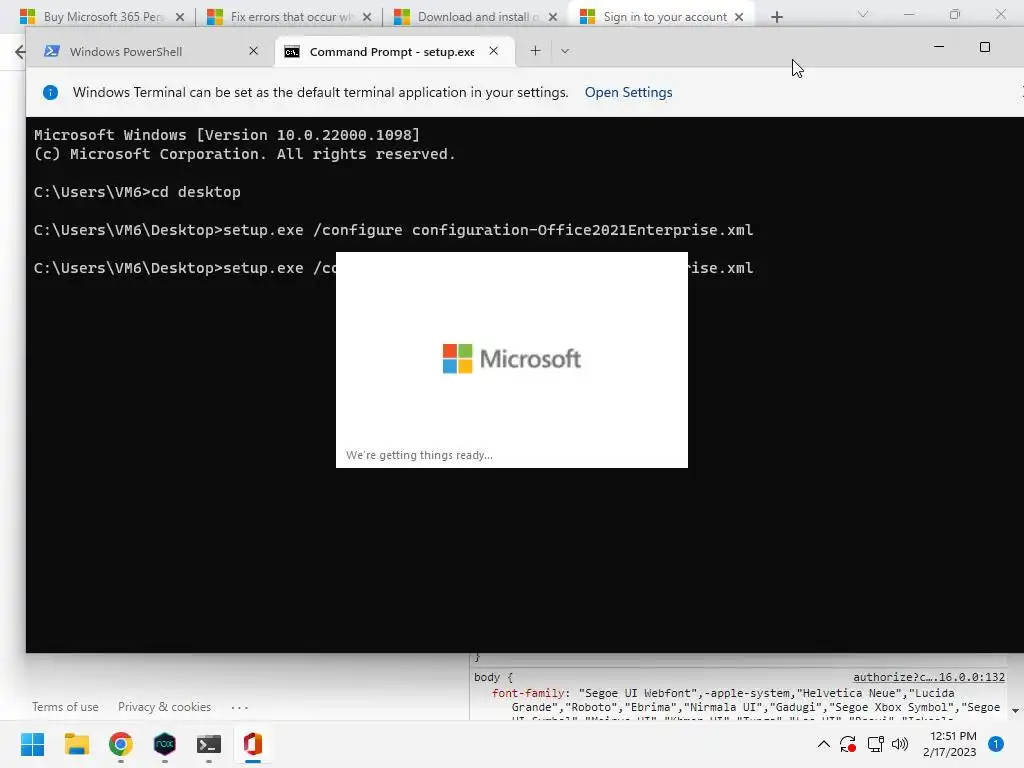This screenshot has width=1024, height=768.
Task: Maximize the Windows Terminal window
Action: pos(985,47)
